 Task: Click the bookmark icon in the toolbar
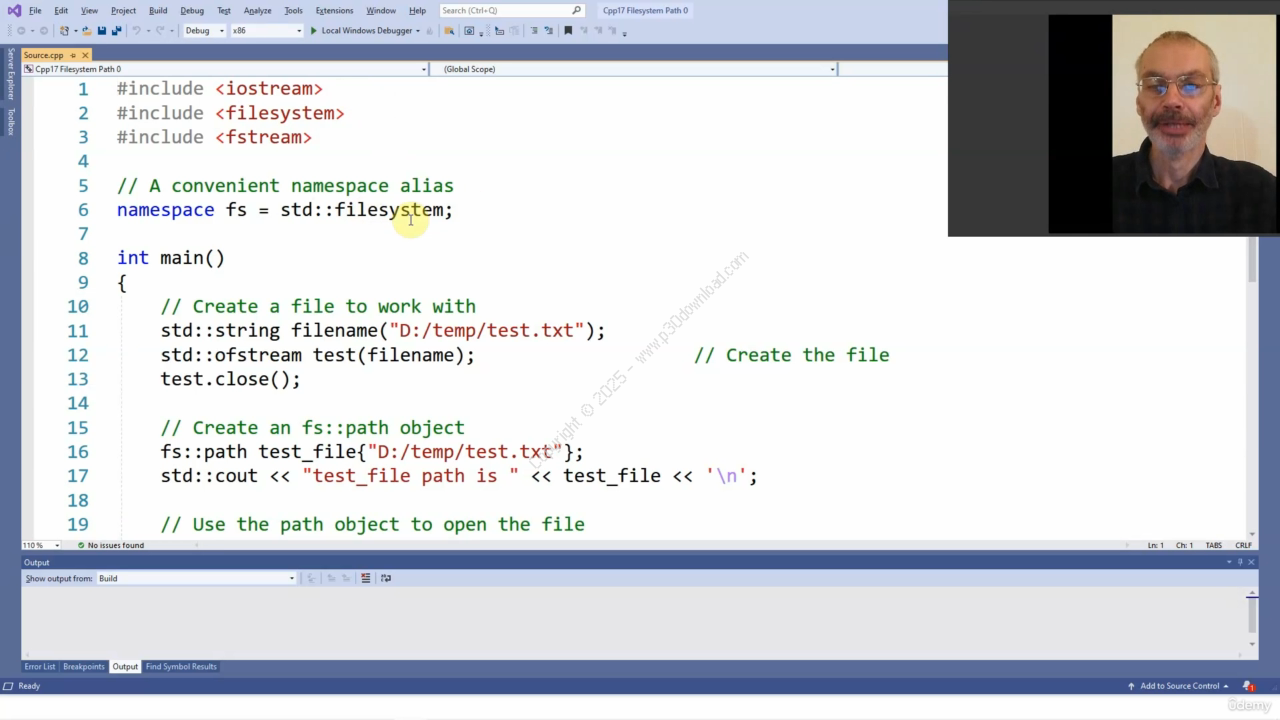[x=568, y=31]
